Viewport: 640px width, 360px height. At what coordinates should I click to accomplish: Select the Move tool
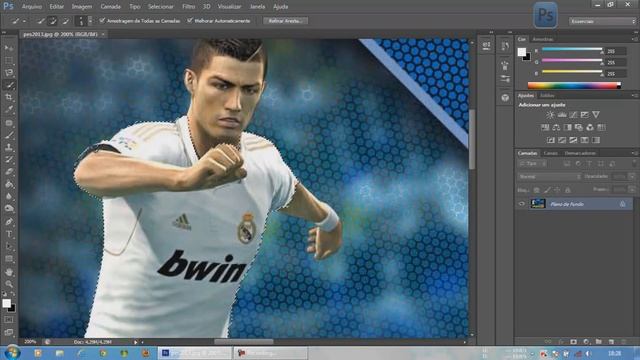[9, 48]
